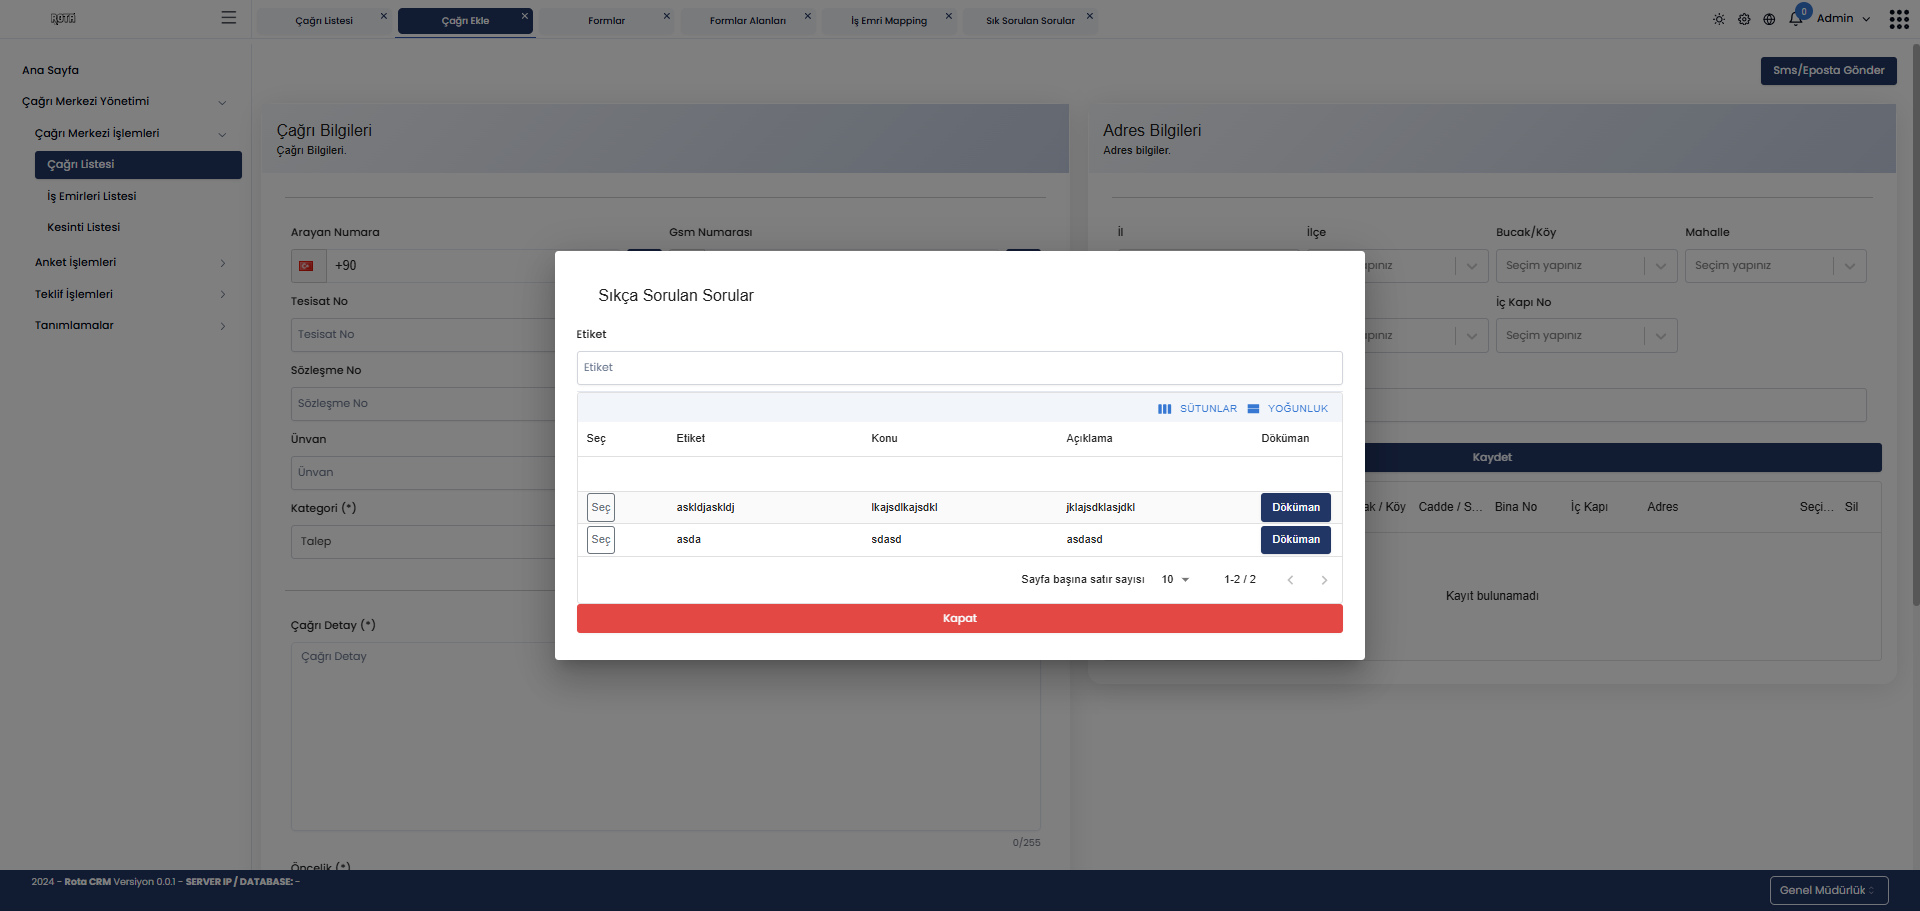This screenshot has width=1920, height=911.
Task: Close the Formlar tab
Action: click(x=667, y=16)
